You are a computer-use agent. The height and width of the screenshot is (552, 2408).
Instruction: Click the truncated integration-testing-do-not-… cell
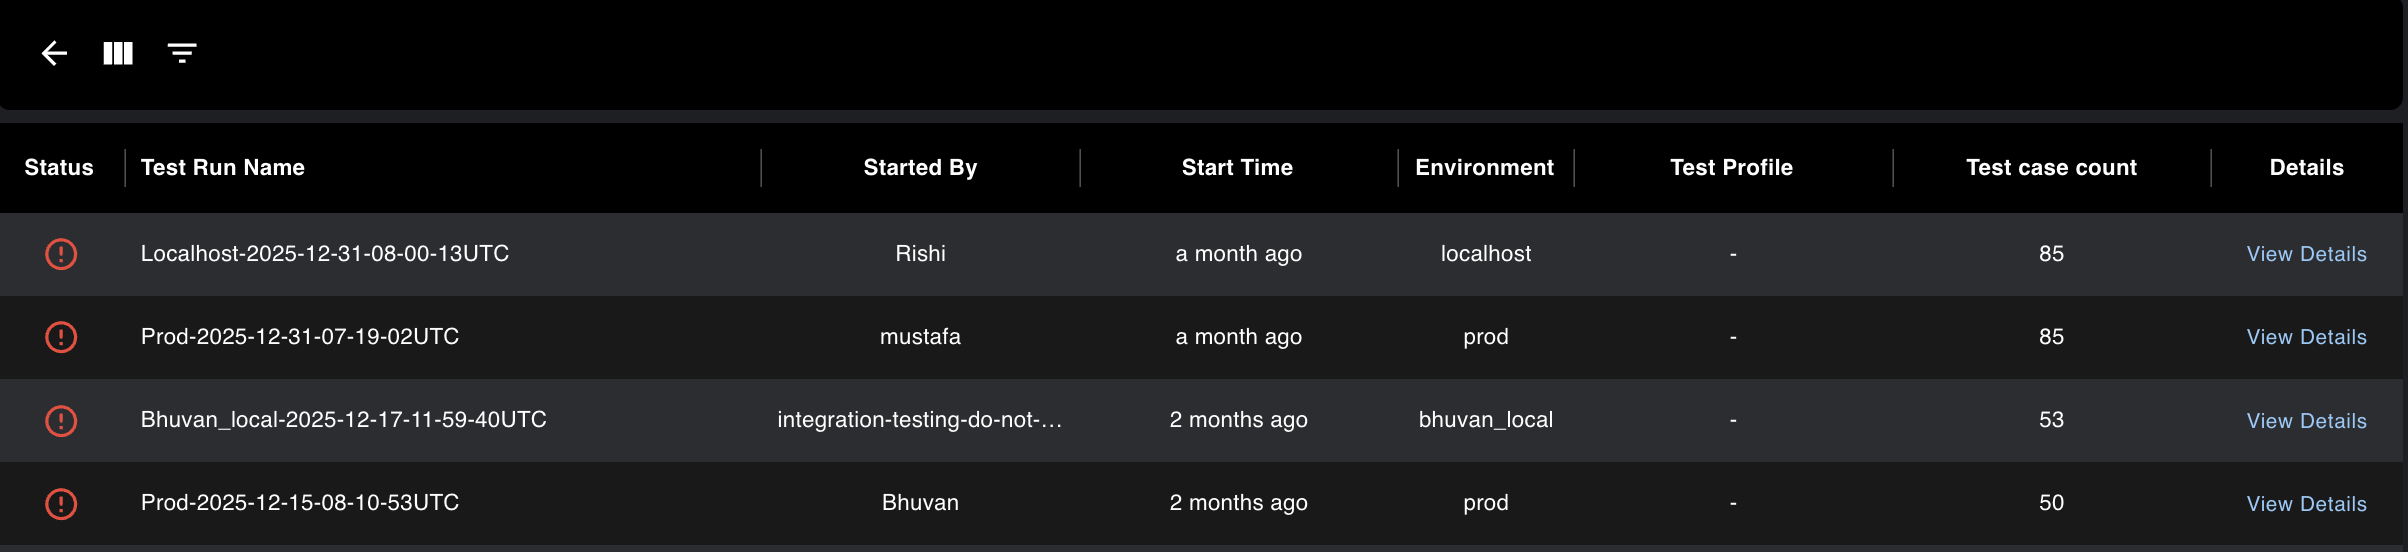tap(919, 420)
